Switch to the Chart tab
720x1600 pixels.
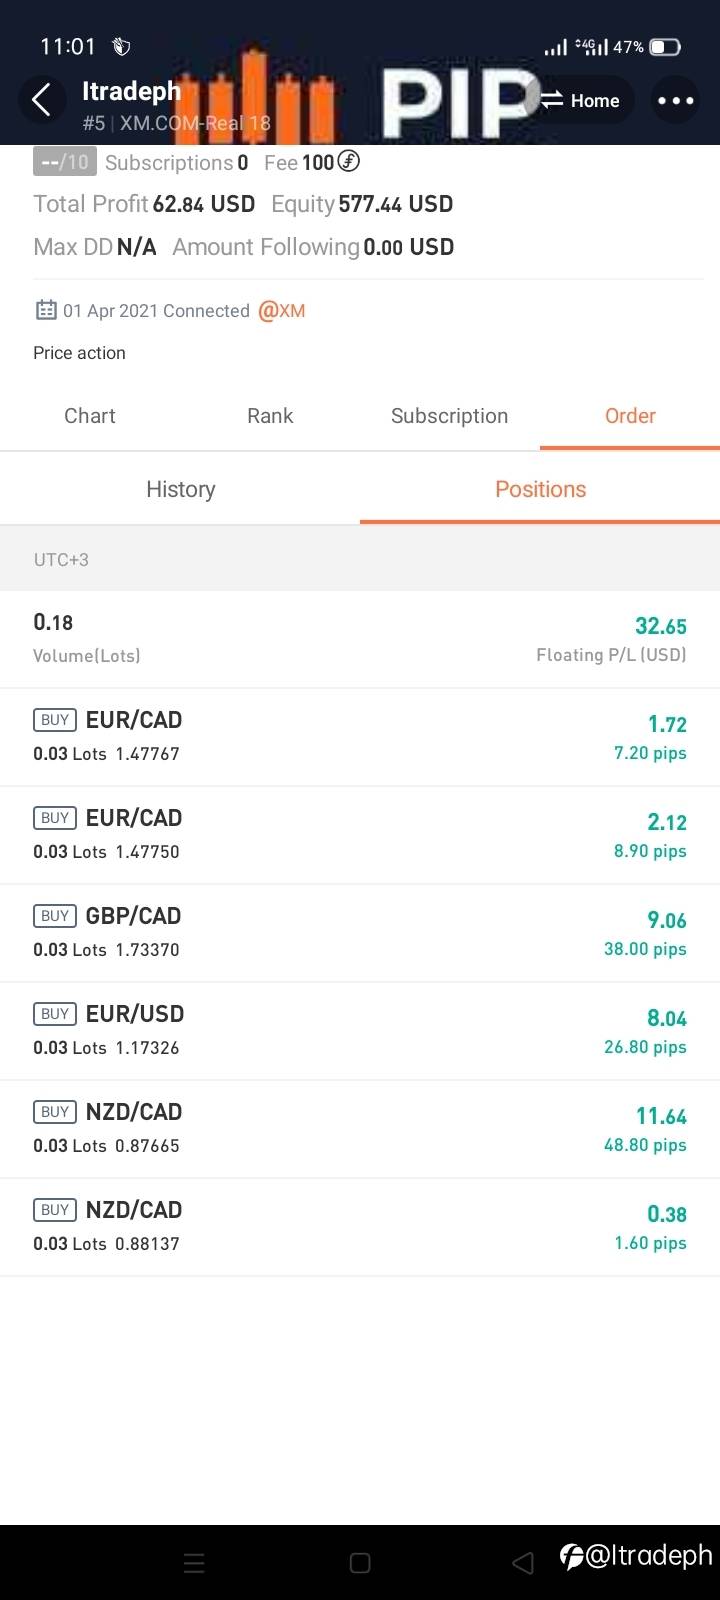click(x=90, y=416)
